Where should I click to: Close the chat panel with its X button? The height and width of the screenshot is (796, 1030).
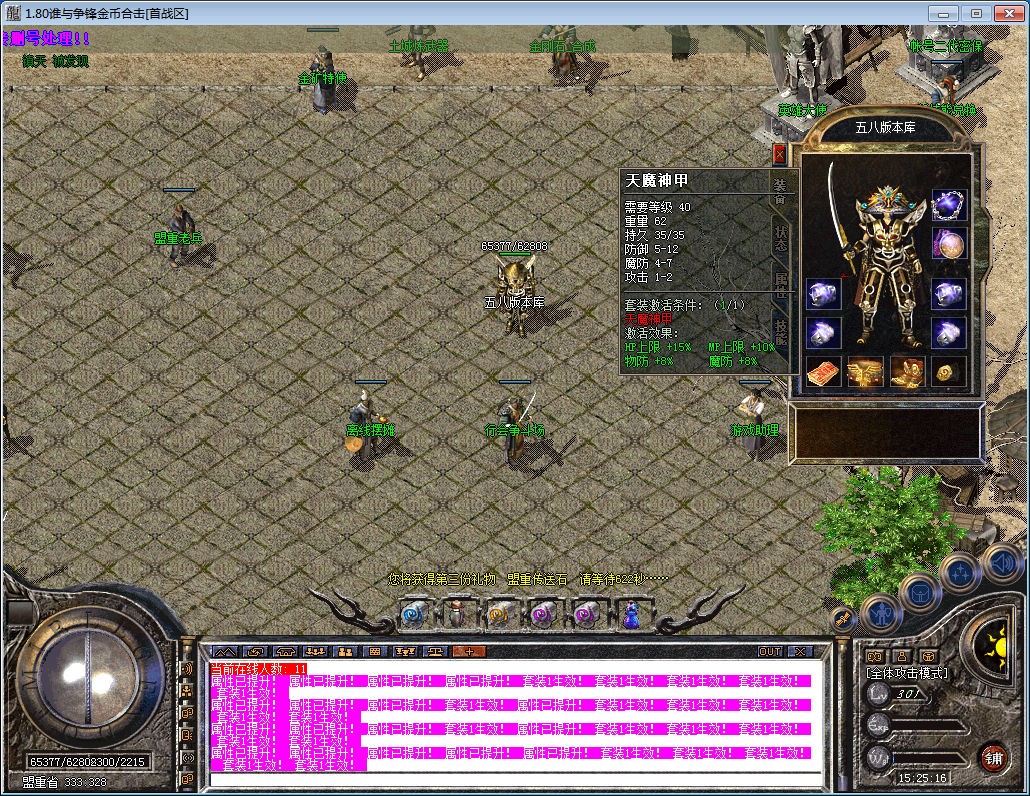click(800, 652)
